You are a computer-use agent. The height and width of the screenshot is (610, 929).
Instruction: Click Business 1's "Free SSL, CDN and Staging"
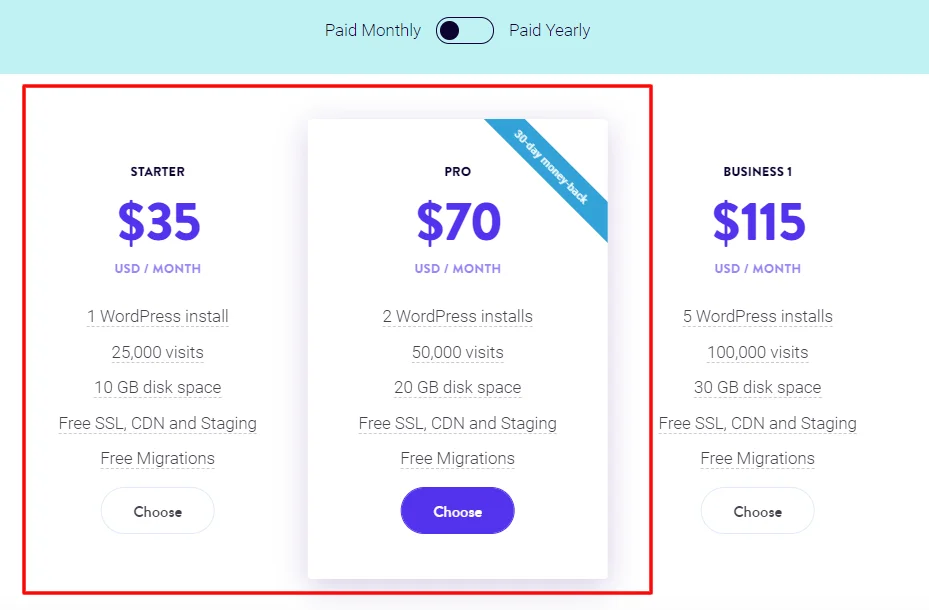(x=757, y=423)
